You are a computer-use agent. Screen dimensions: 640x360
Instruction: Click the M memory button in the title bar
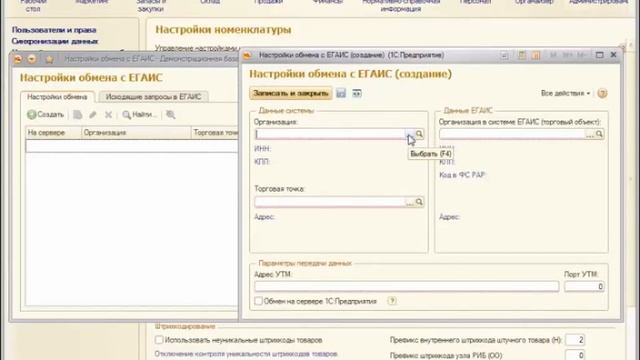tap(553, 55)
